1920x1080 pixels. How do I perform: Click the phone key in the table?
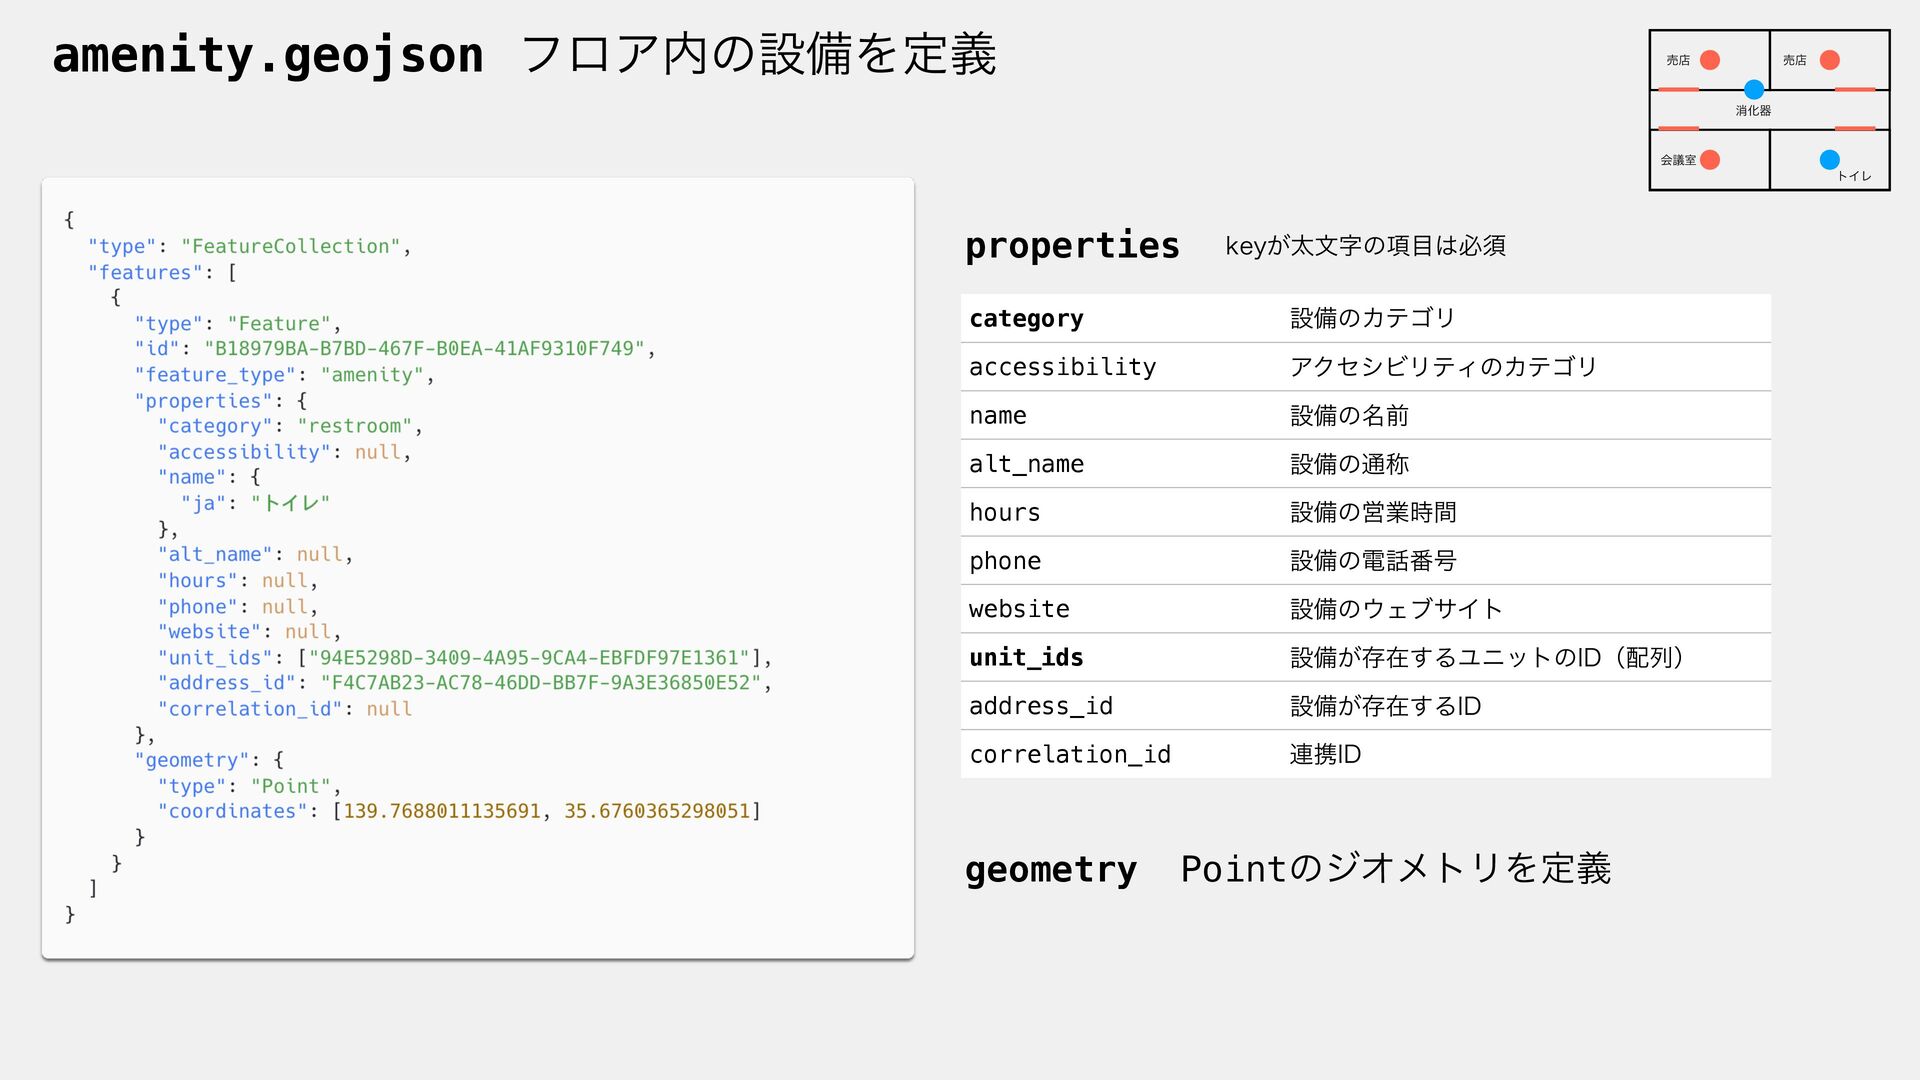coord(1005,561)
